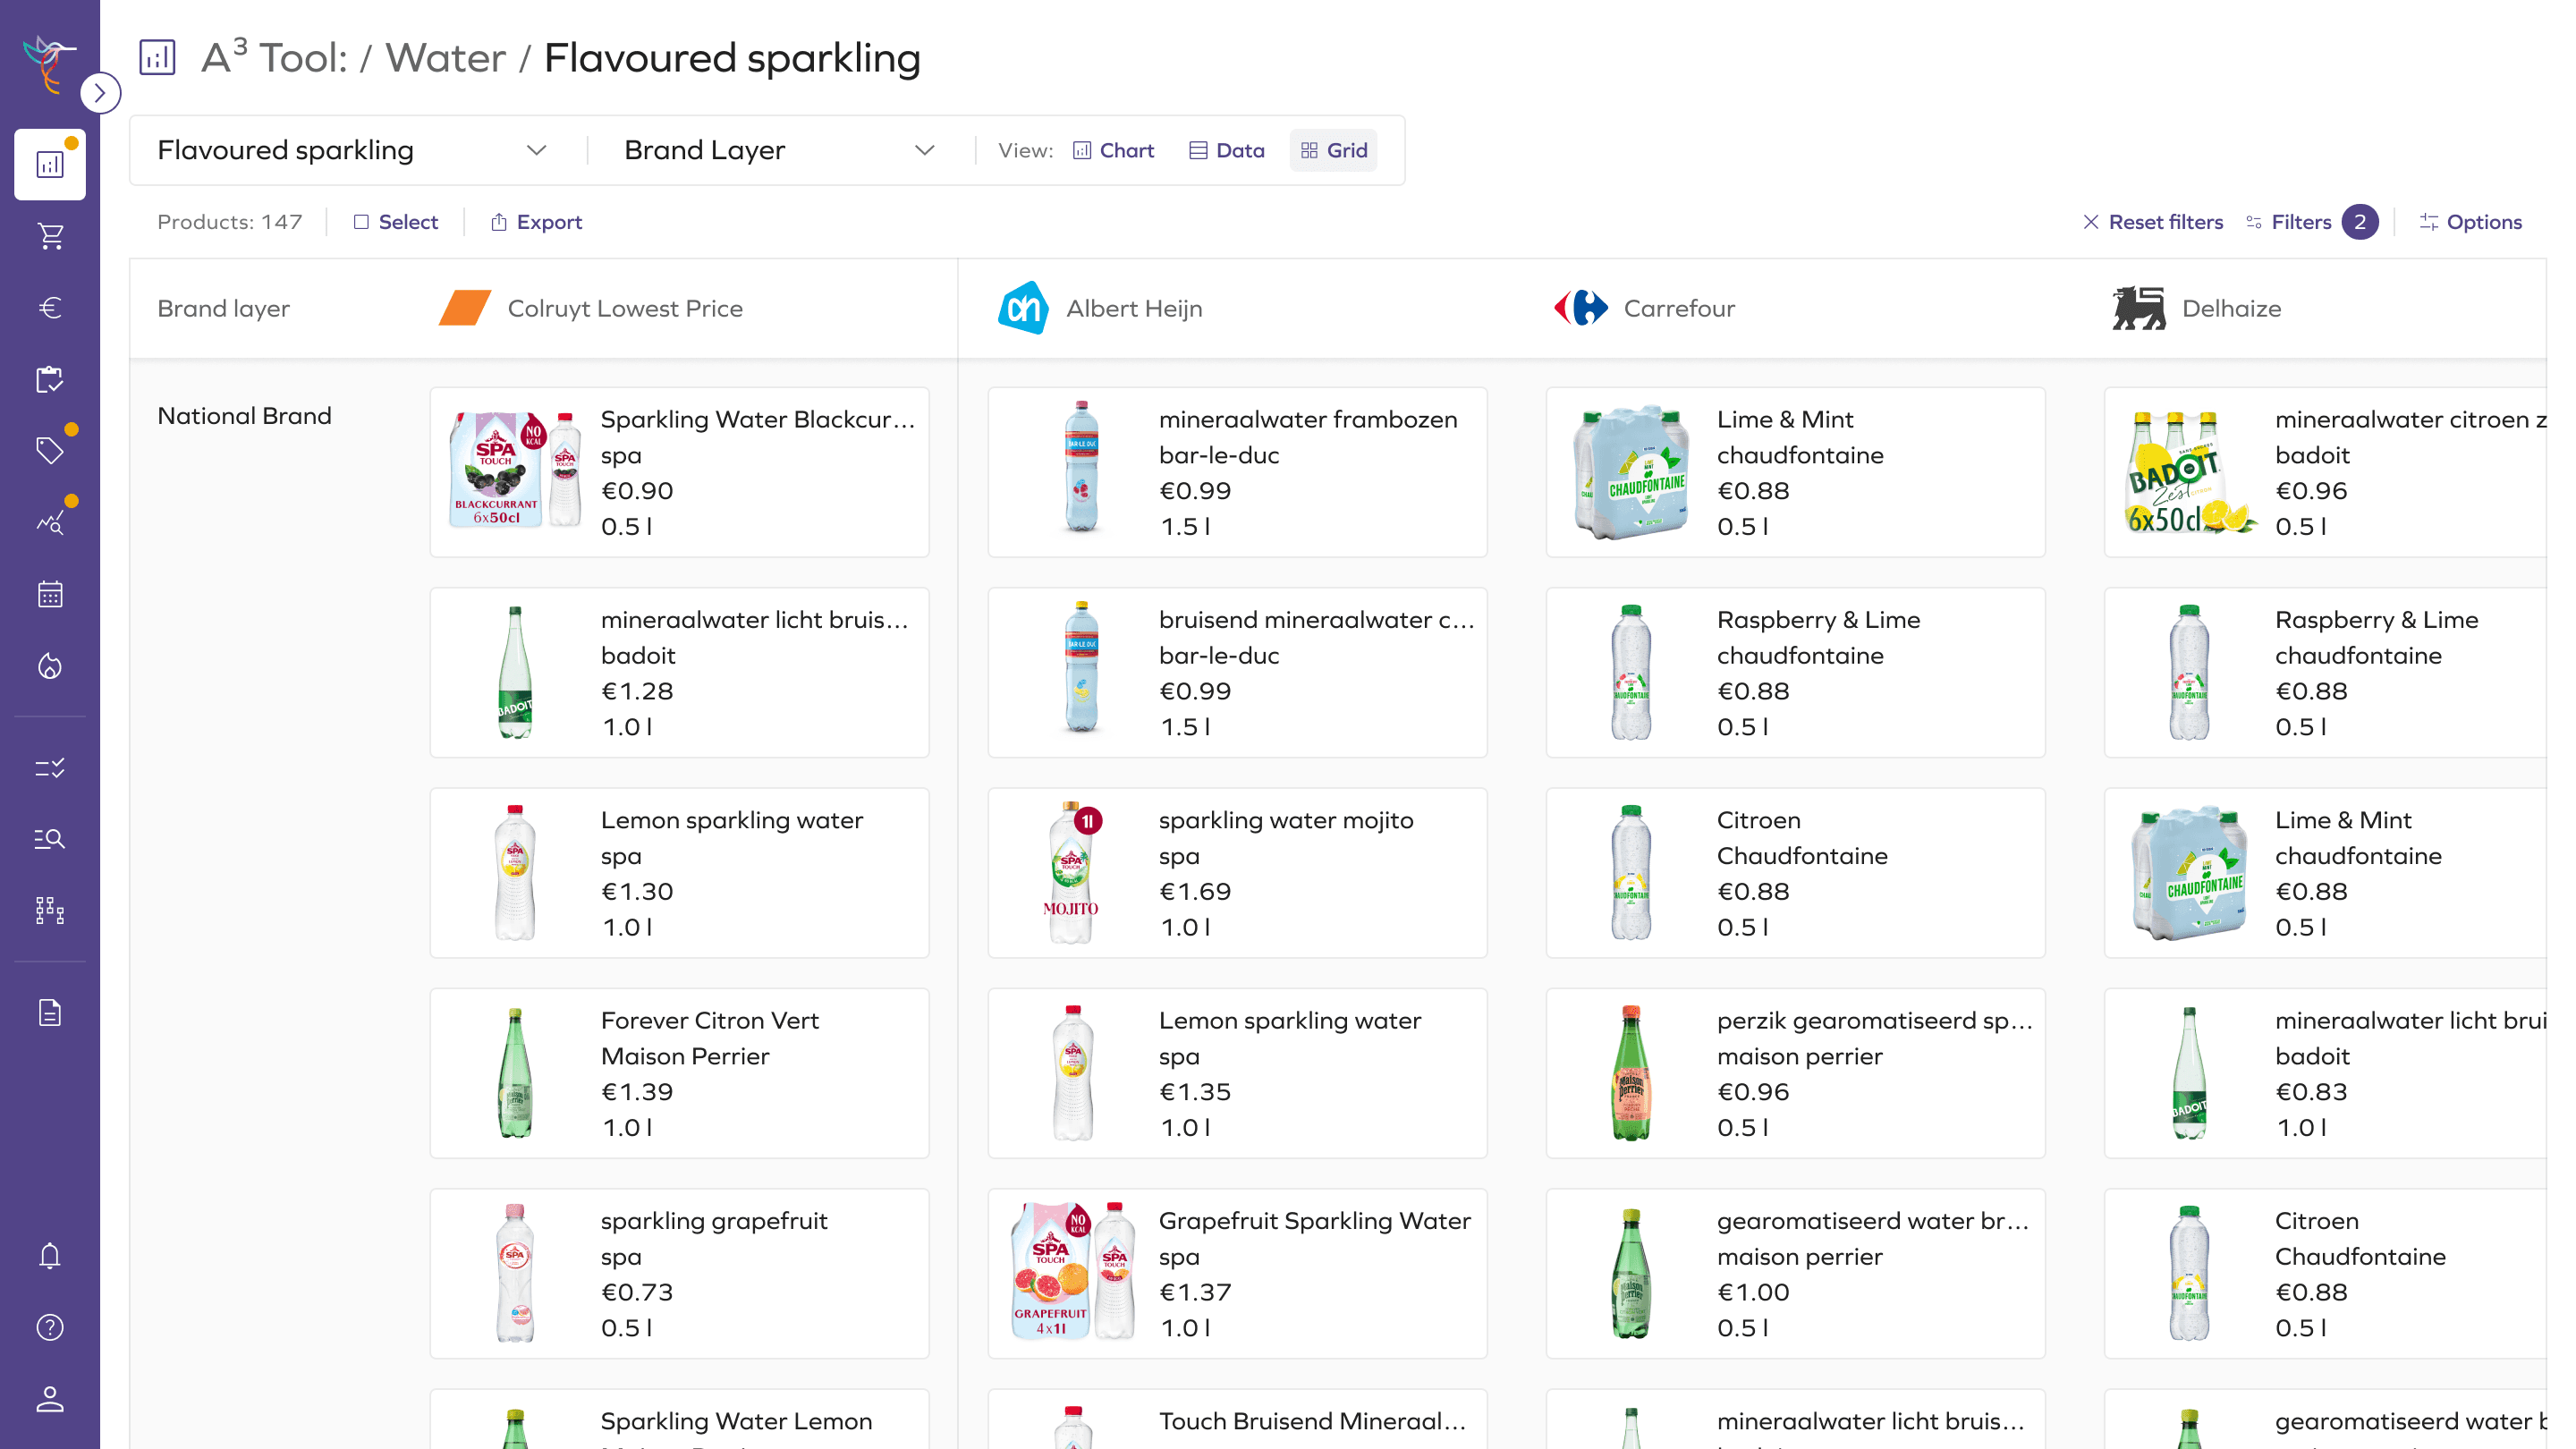Export the product list

537,222
